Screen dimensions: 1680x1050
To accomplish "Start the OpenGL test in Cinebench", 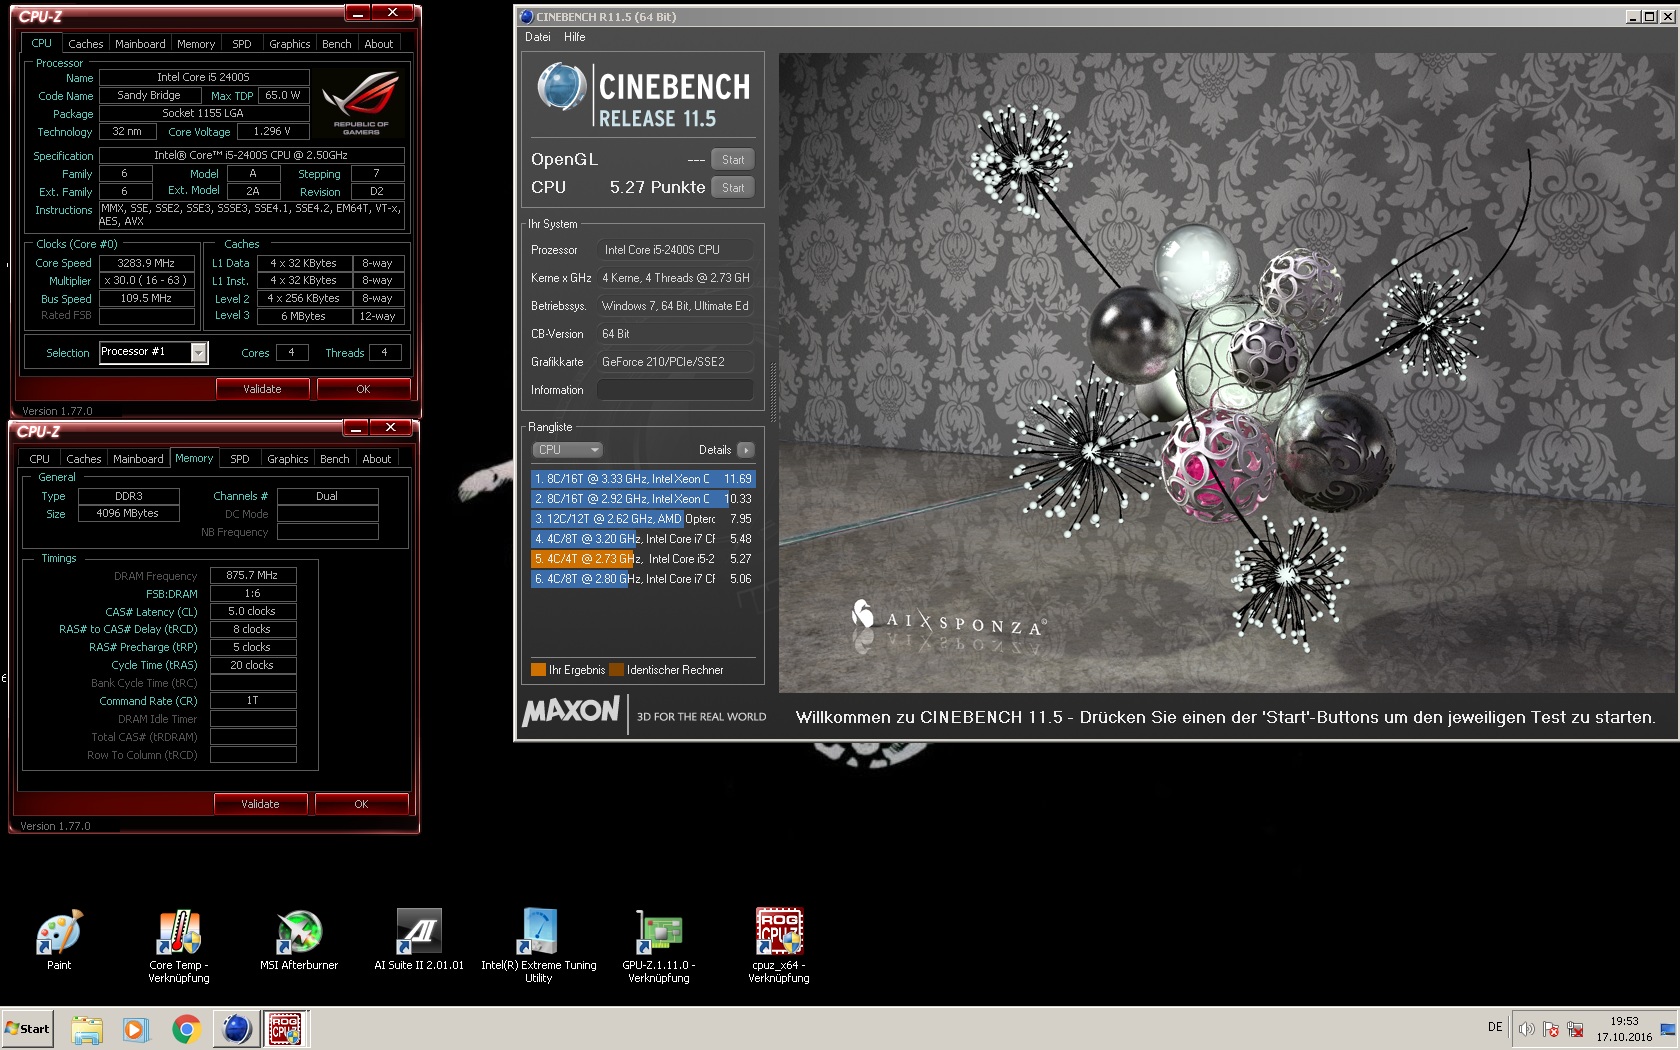I will click(733, 160).
